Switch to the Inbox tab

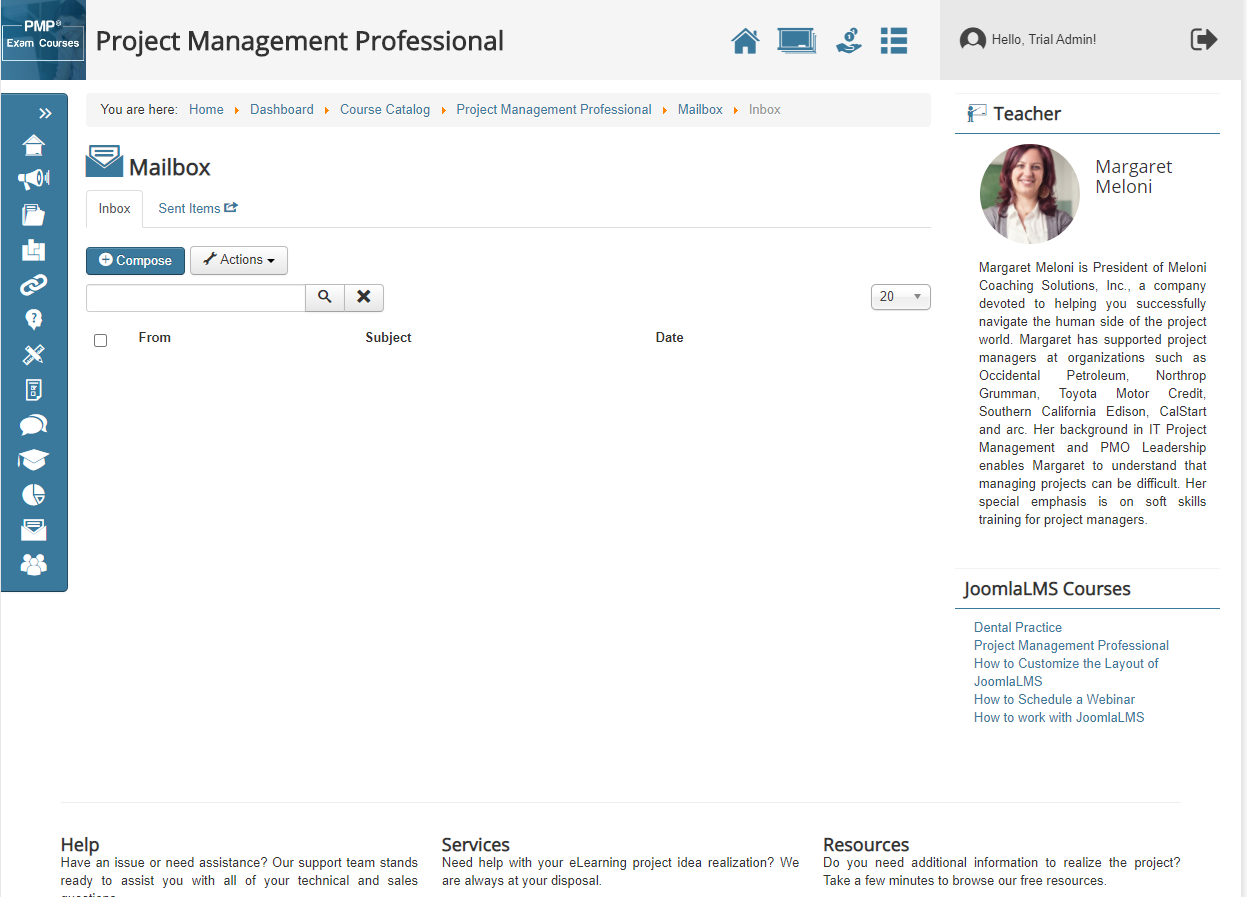click(x=115, y=209)
